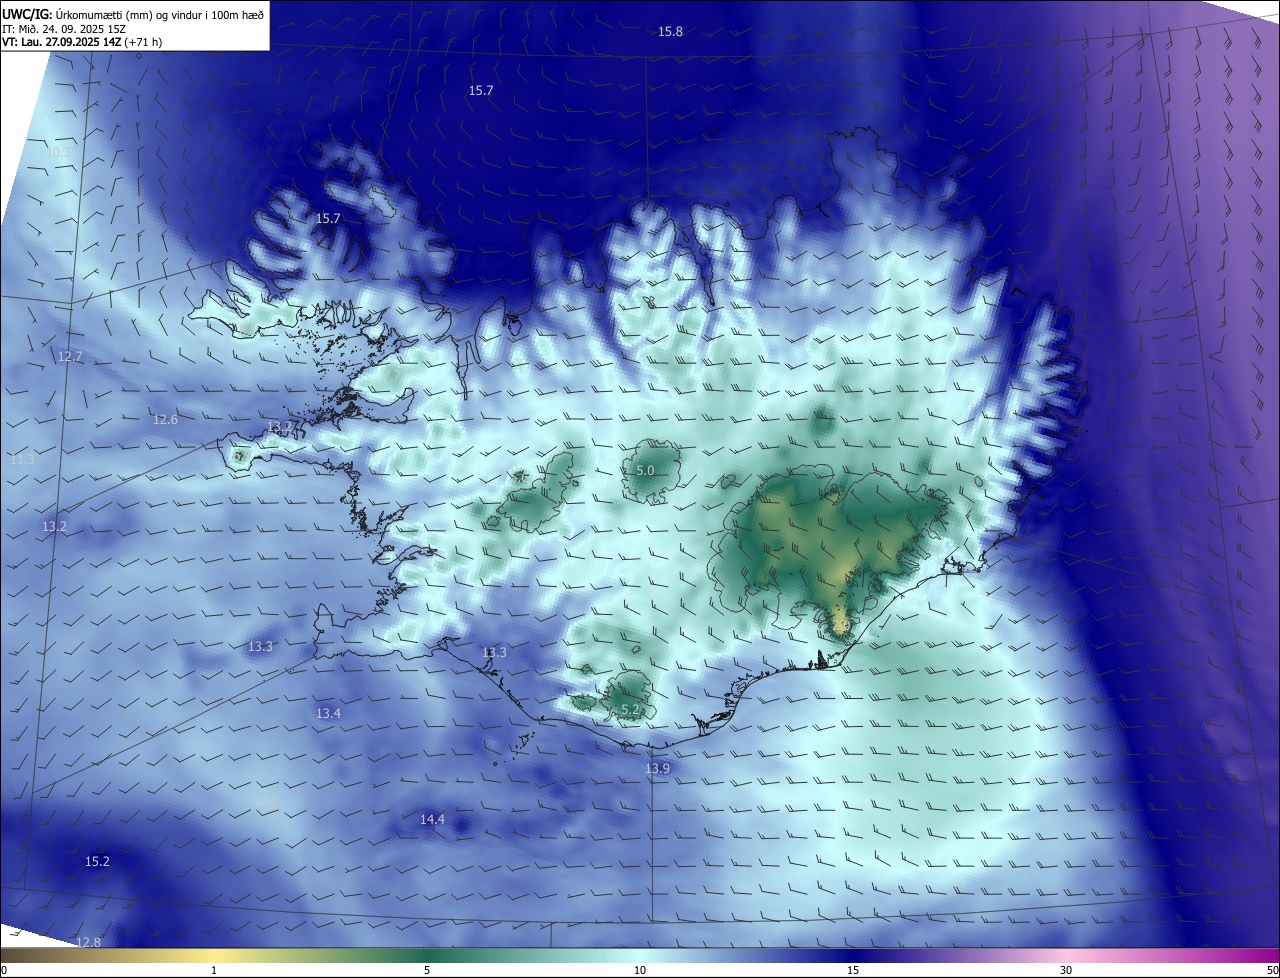Select the 12.8 value near the bottom-left corner
1280x978 pixels.
coord(88,943)
